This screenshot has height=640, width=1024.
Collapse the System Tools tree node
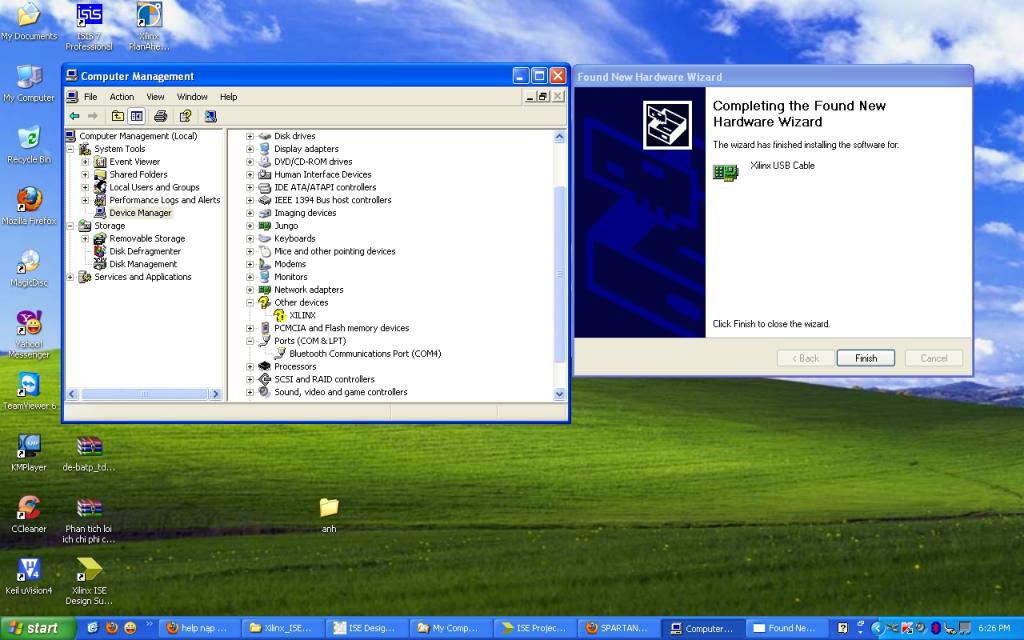click(71, 149)
